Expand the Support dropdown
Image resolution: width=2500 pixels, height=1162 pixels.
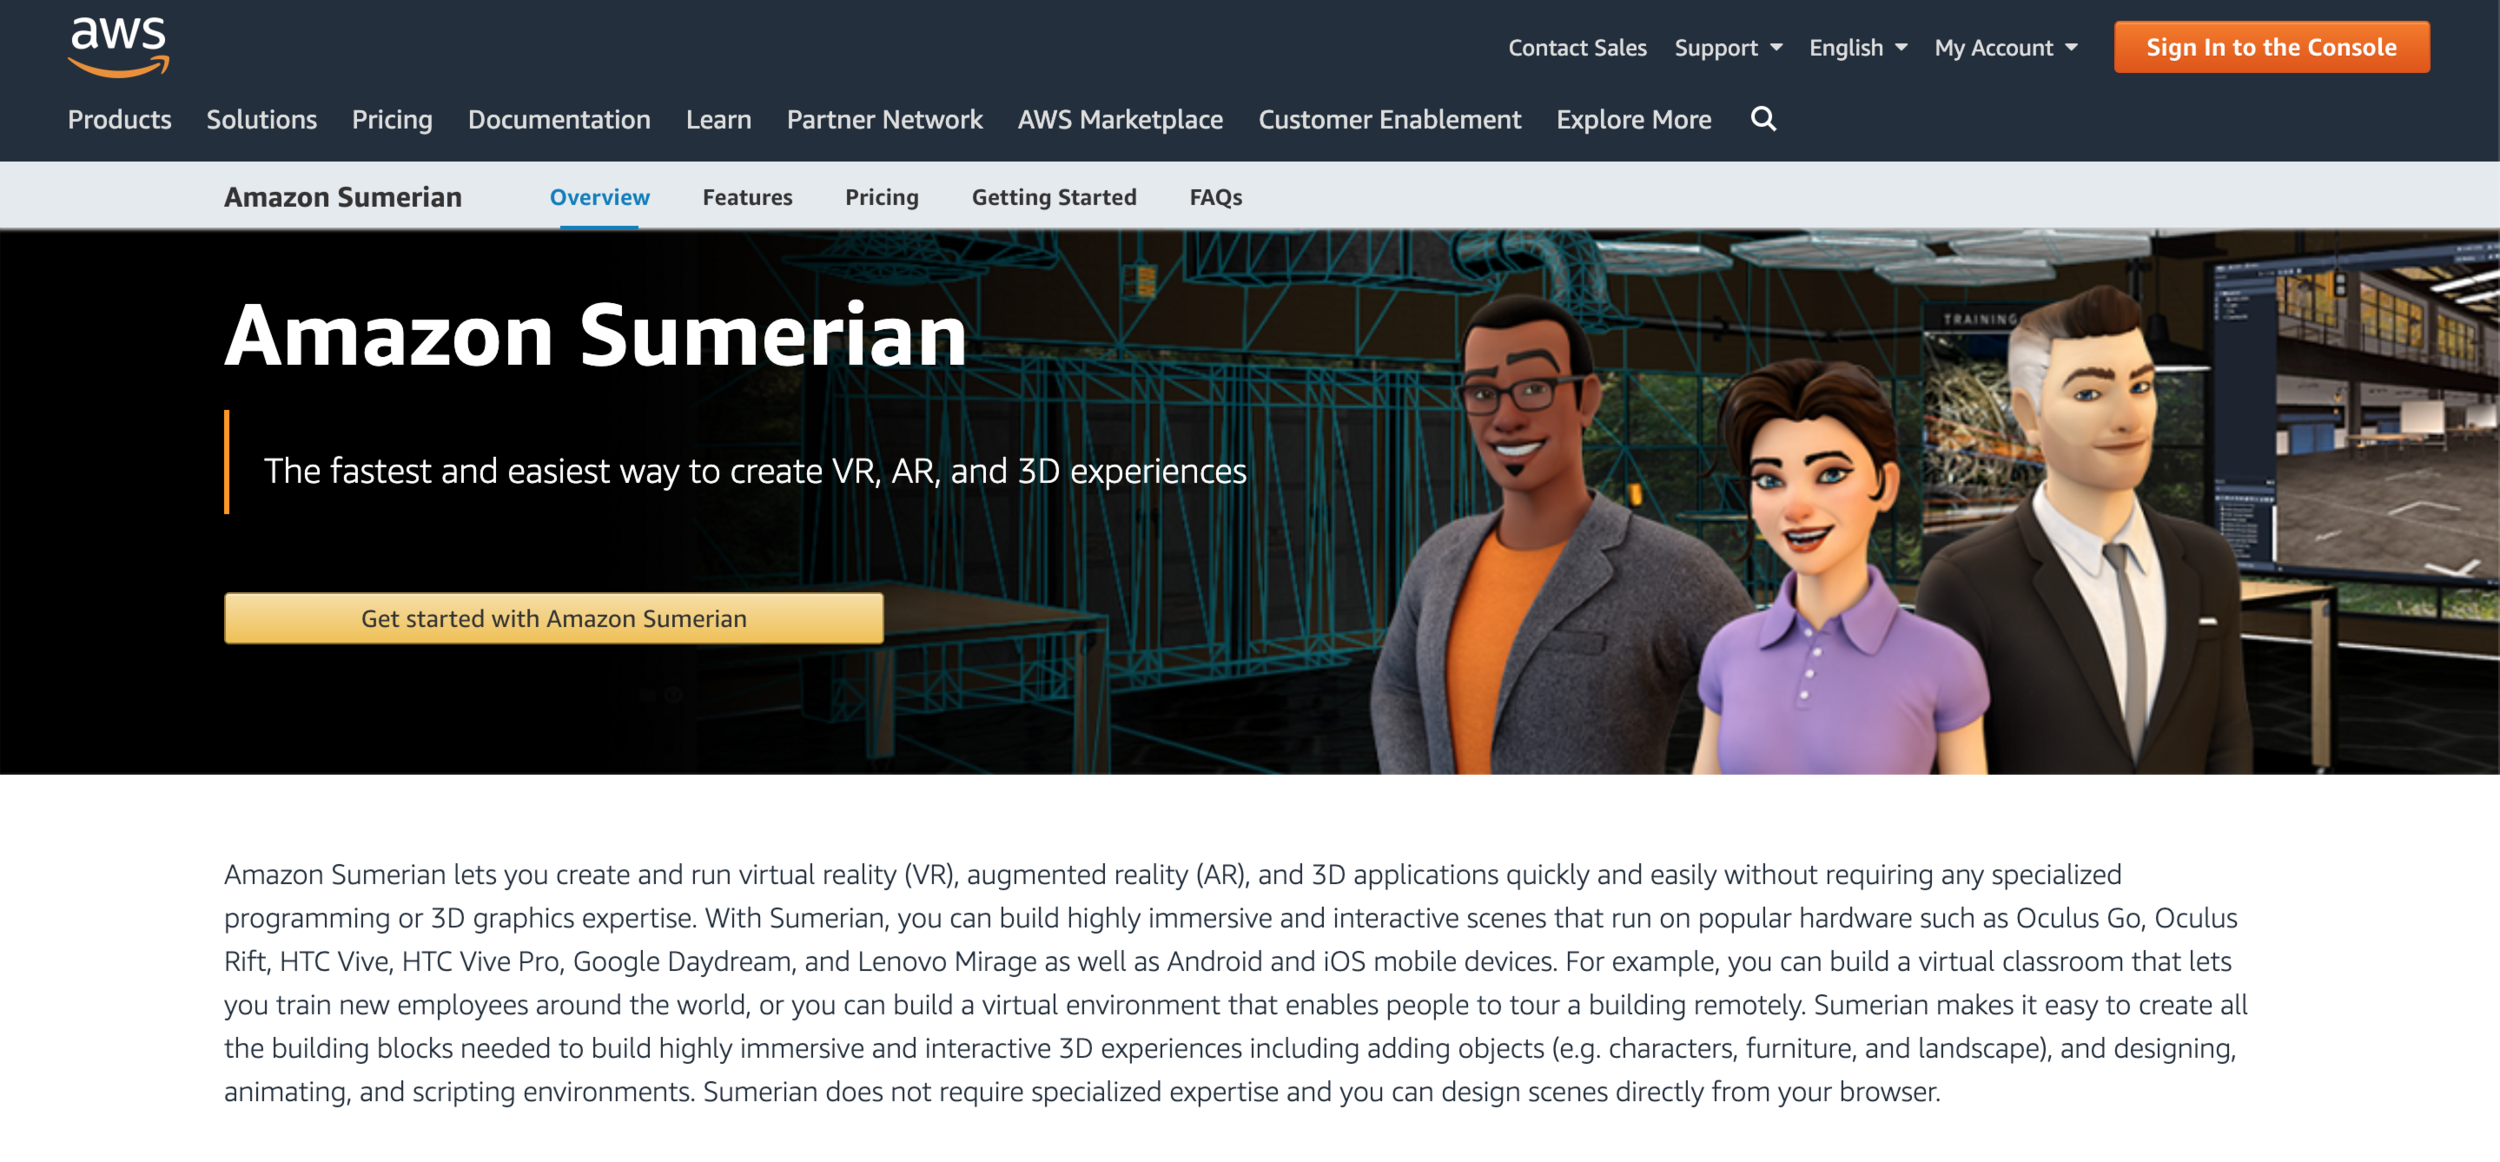[1727, 48]
